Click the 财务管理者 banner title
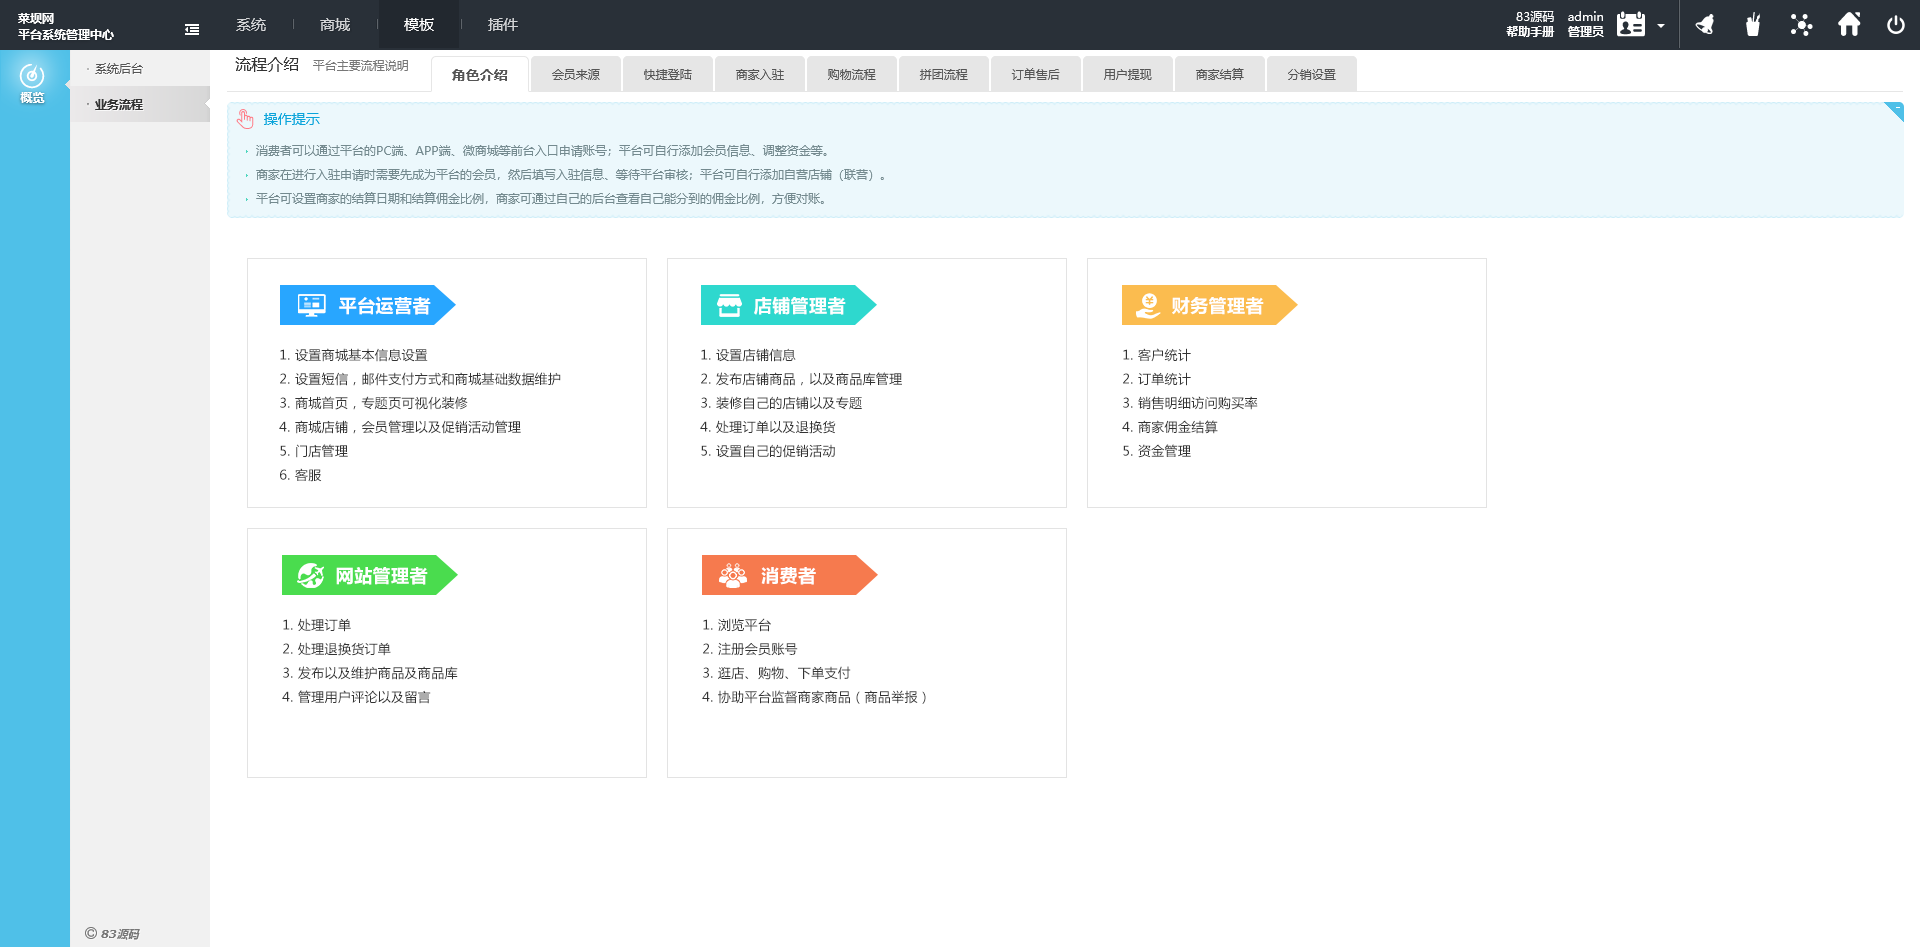1920x947 pixels. (x=1217, y=306)
